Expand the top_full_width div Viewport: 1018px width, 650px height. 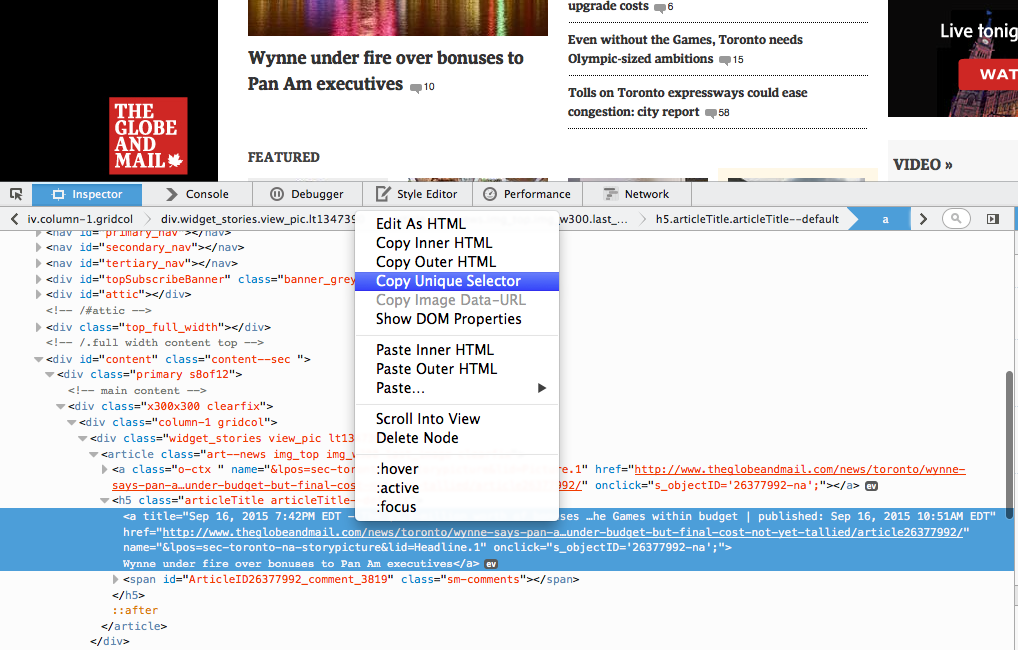pyautogui.click(x=38, y=327)
